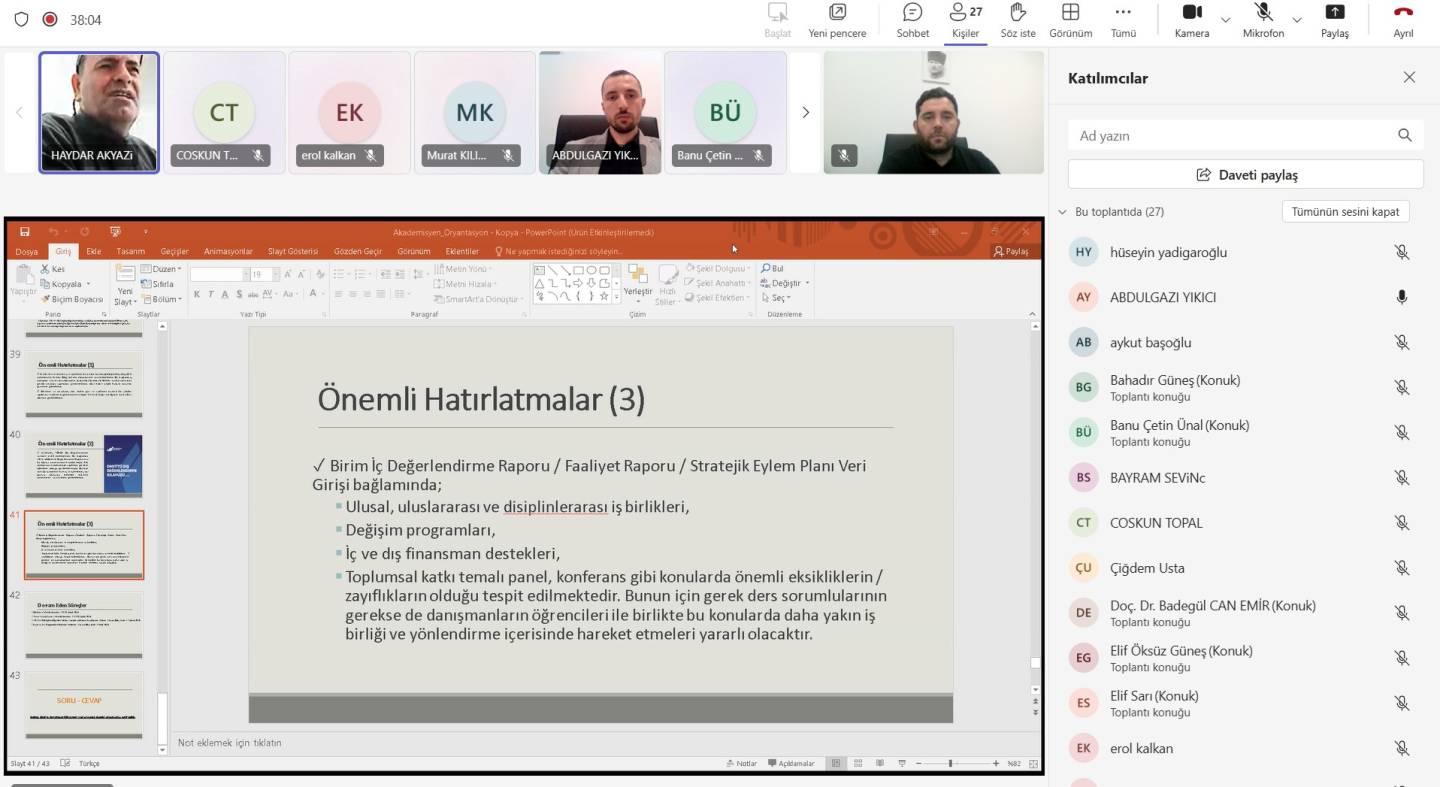Show next participants with right arrow
The width and height of the screenshot is (1440, 787).
point(805,113)
